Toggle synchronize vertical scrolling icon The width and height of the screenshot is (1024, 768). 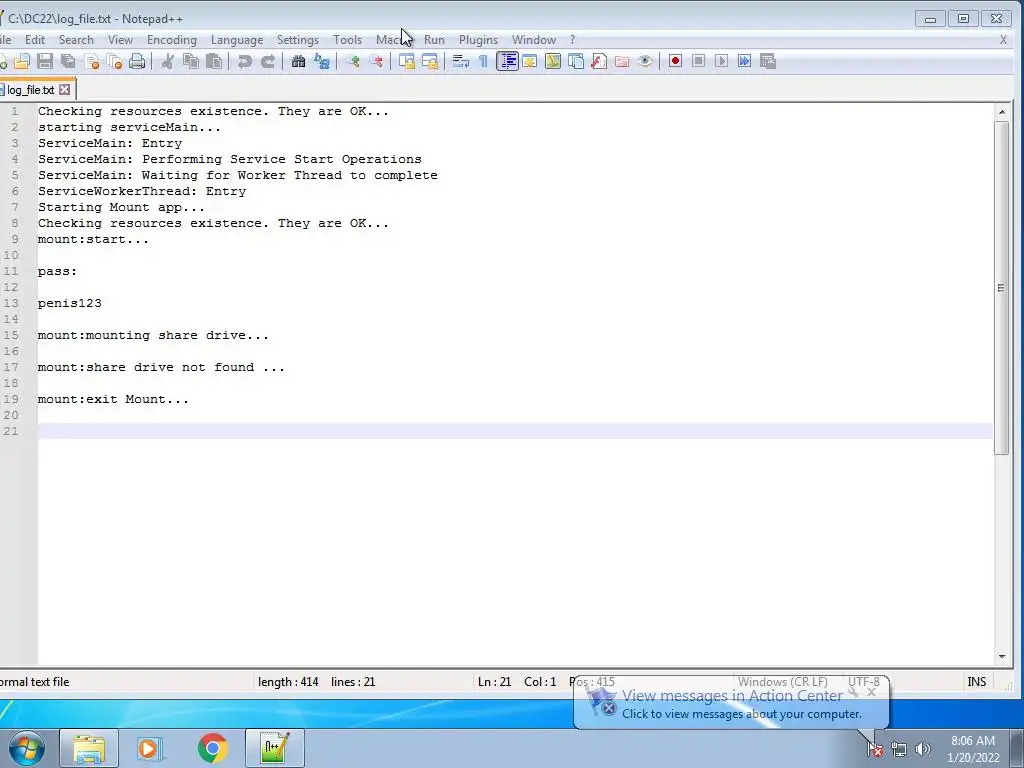point(407,61)
